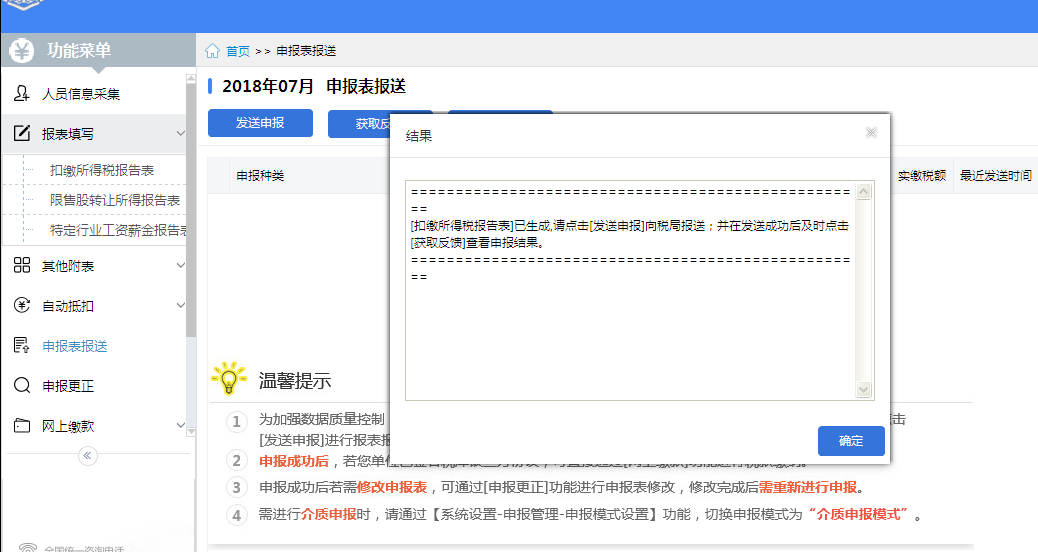Expand the 其他附表 section chevron
Image resolution: width=1038 pixels, height=552 pixels.
(x=180, y=265)
